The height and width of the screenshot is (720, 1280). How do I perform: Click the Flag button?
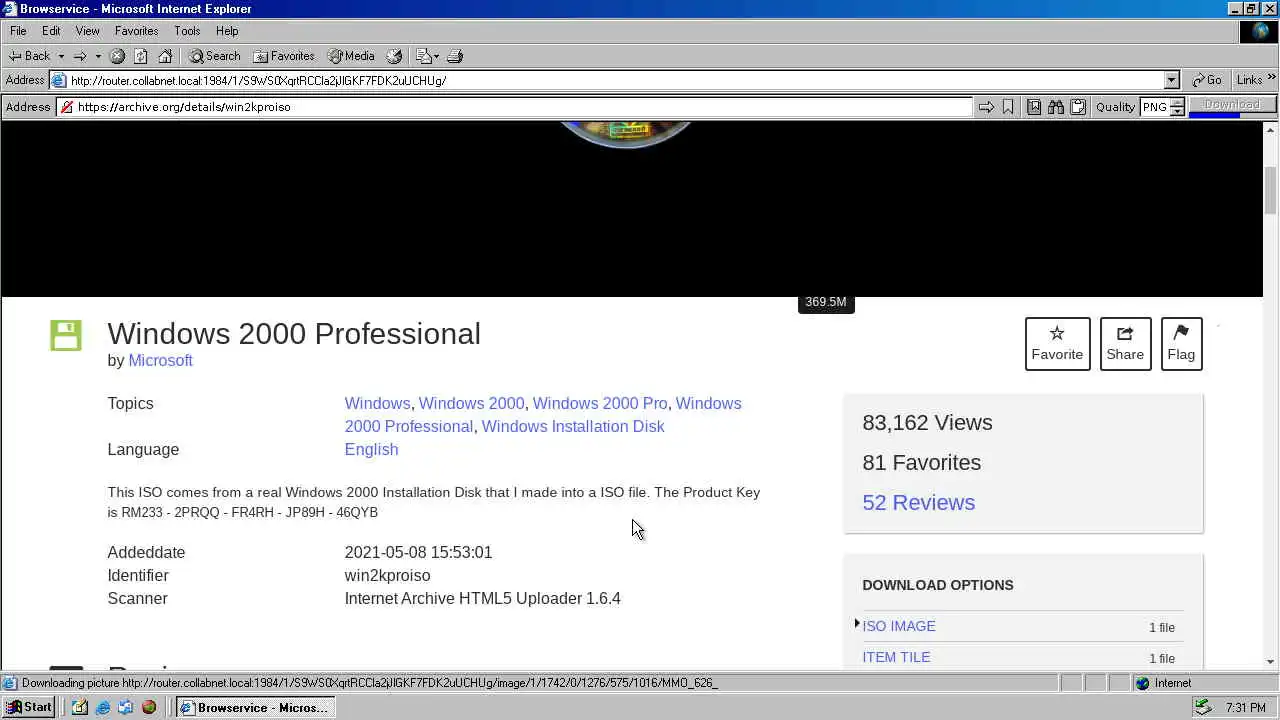click(x=1181, y=343)
